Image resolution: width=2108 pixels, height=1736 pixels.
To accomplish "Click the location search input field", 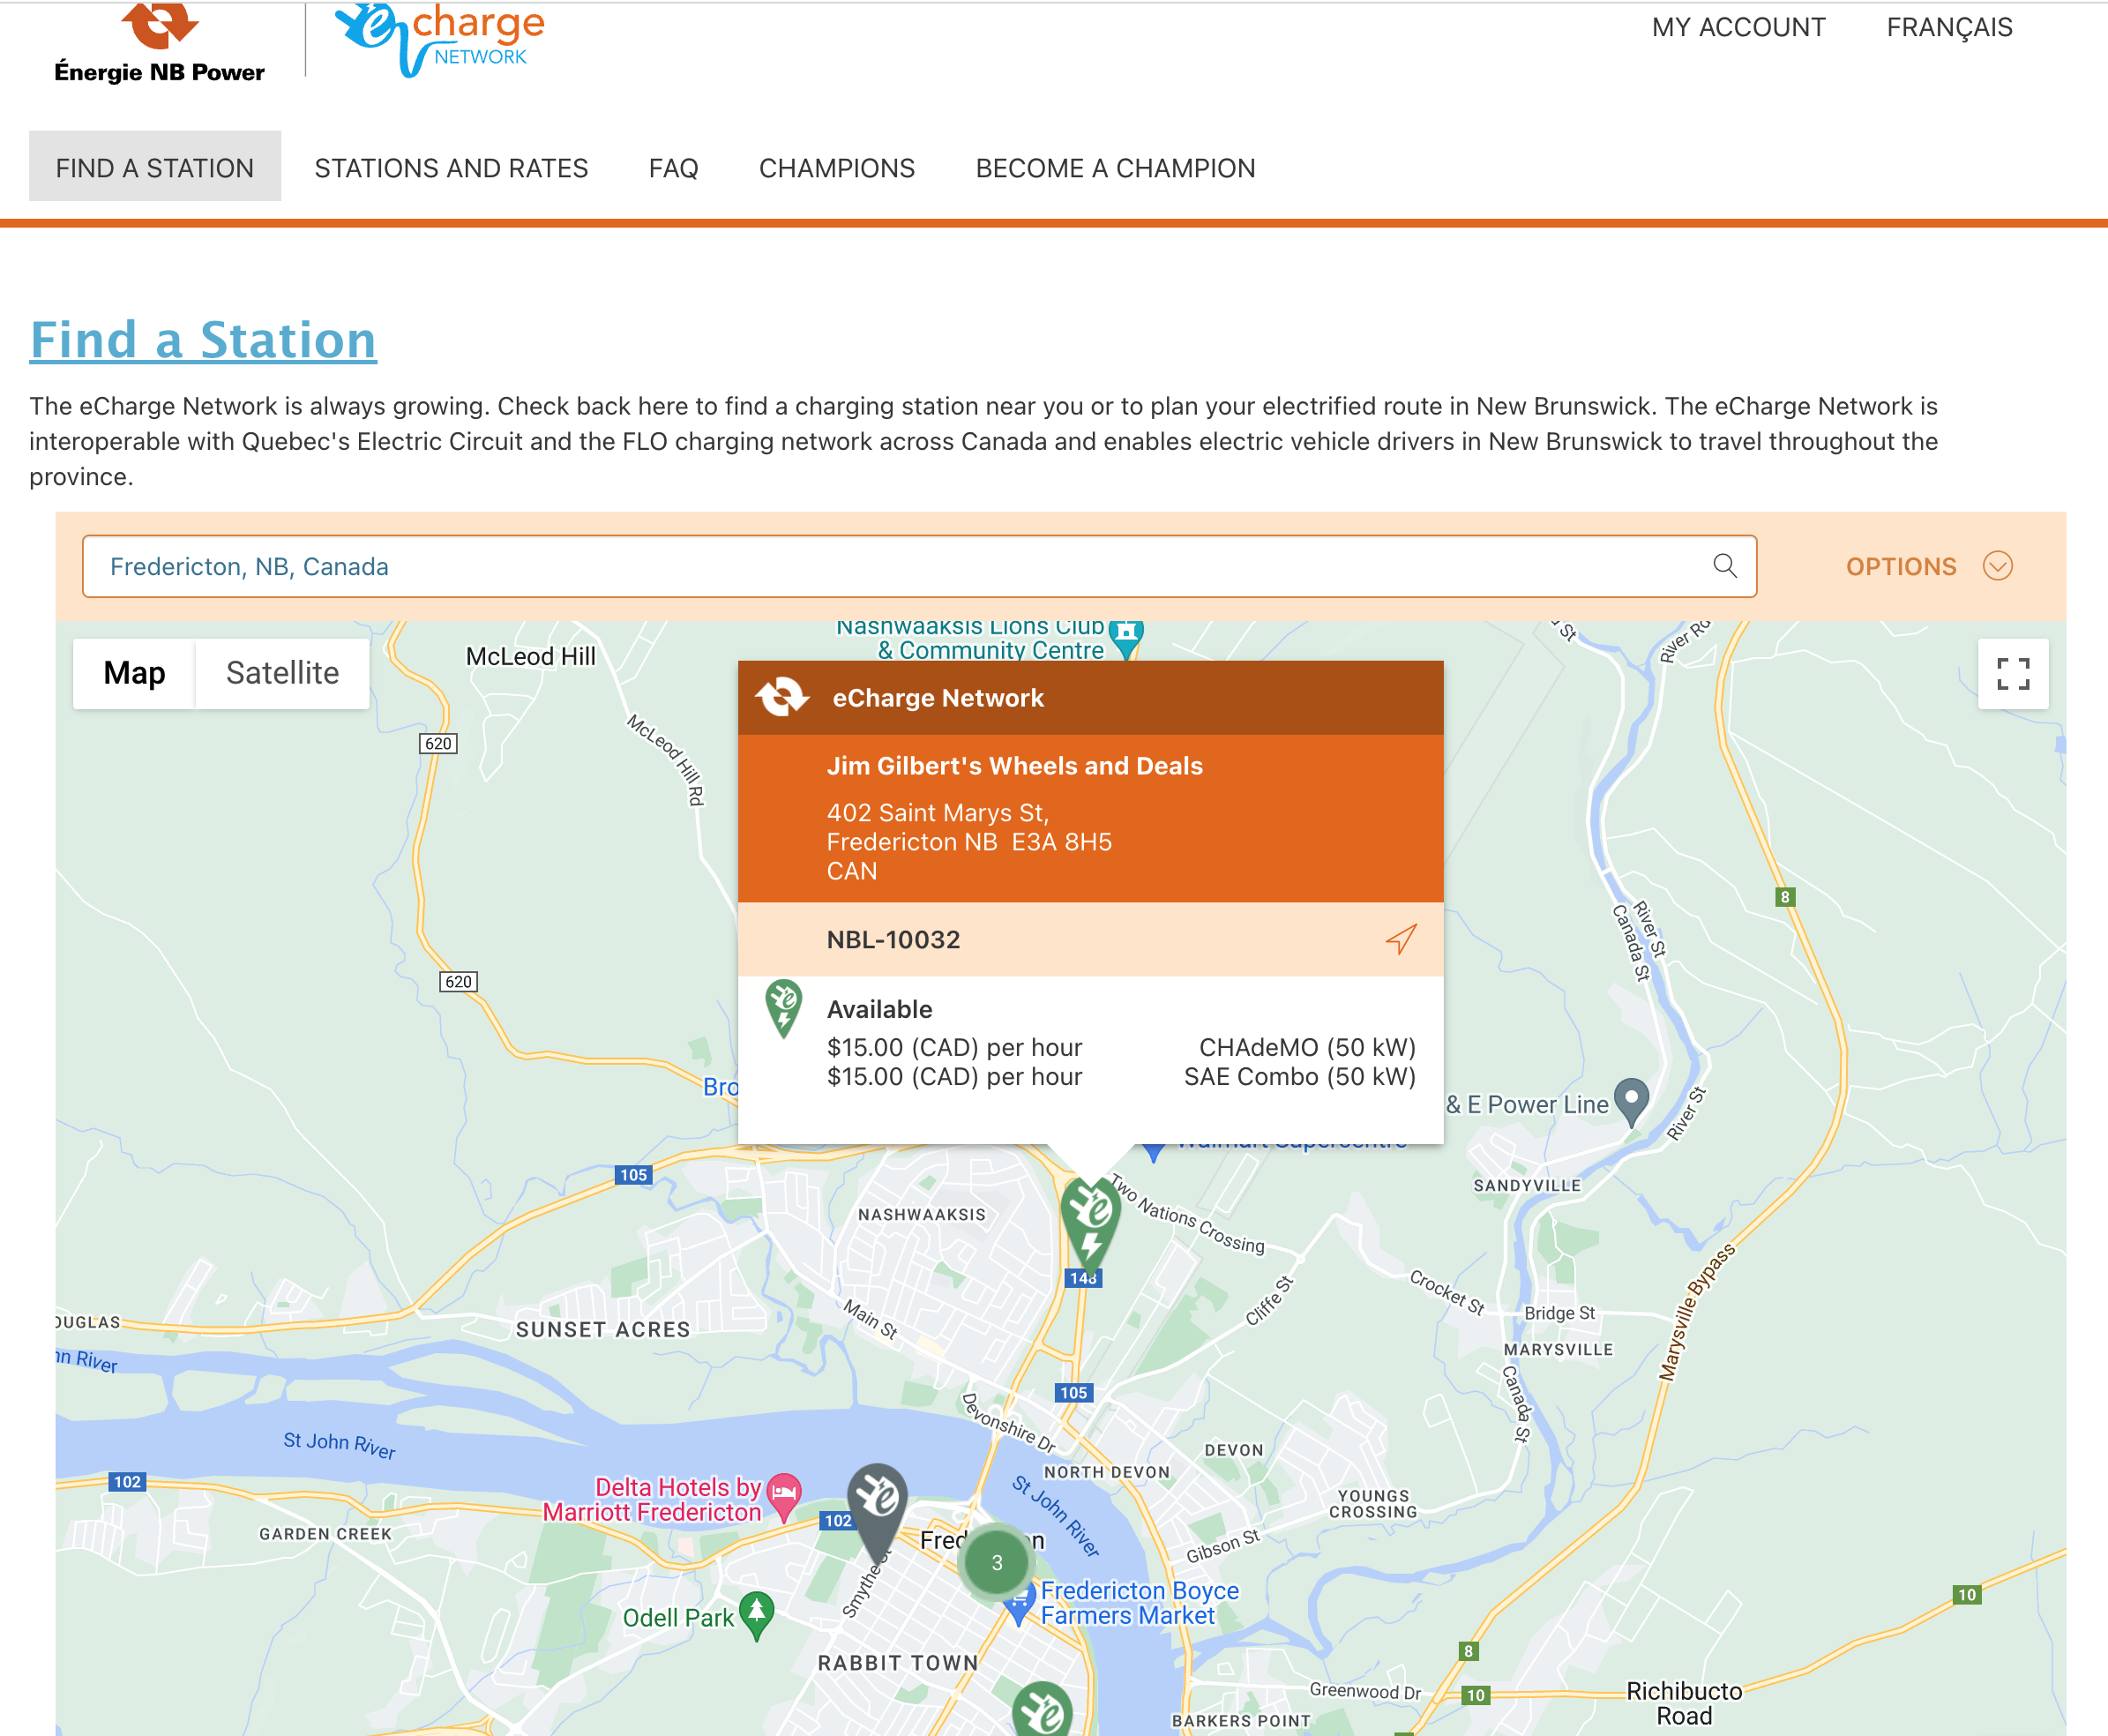I will click(919, 567).
